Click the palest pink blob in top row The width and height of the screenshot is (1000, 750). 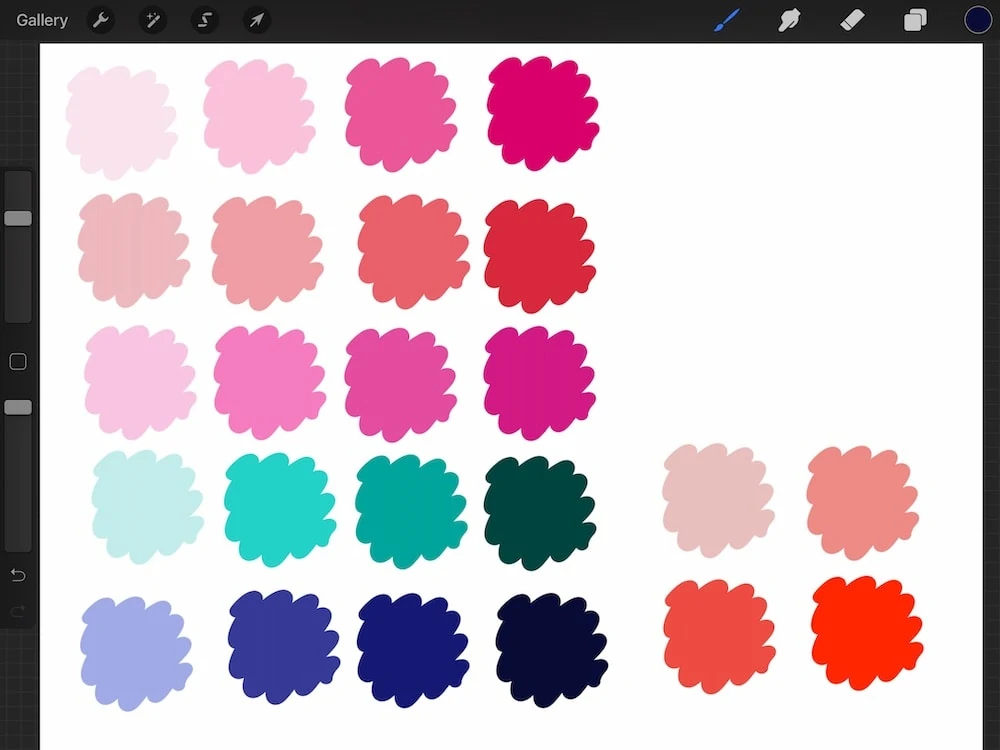pos(121,122)
